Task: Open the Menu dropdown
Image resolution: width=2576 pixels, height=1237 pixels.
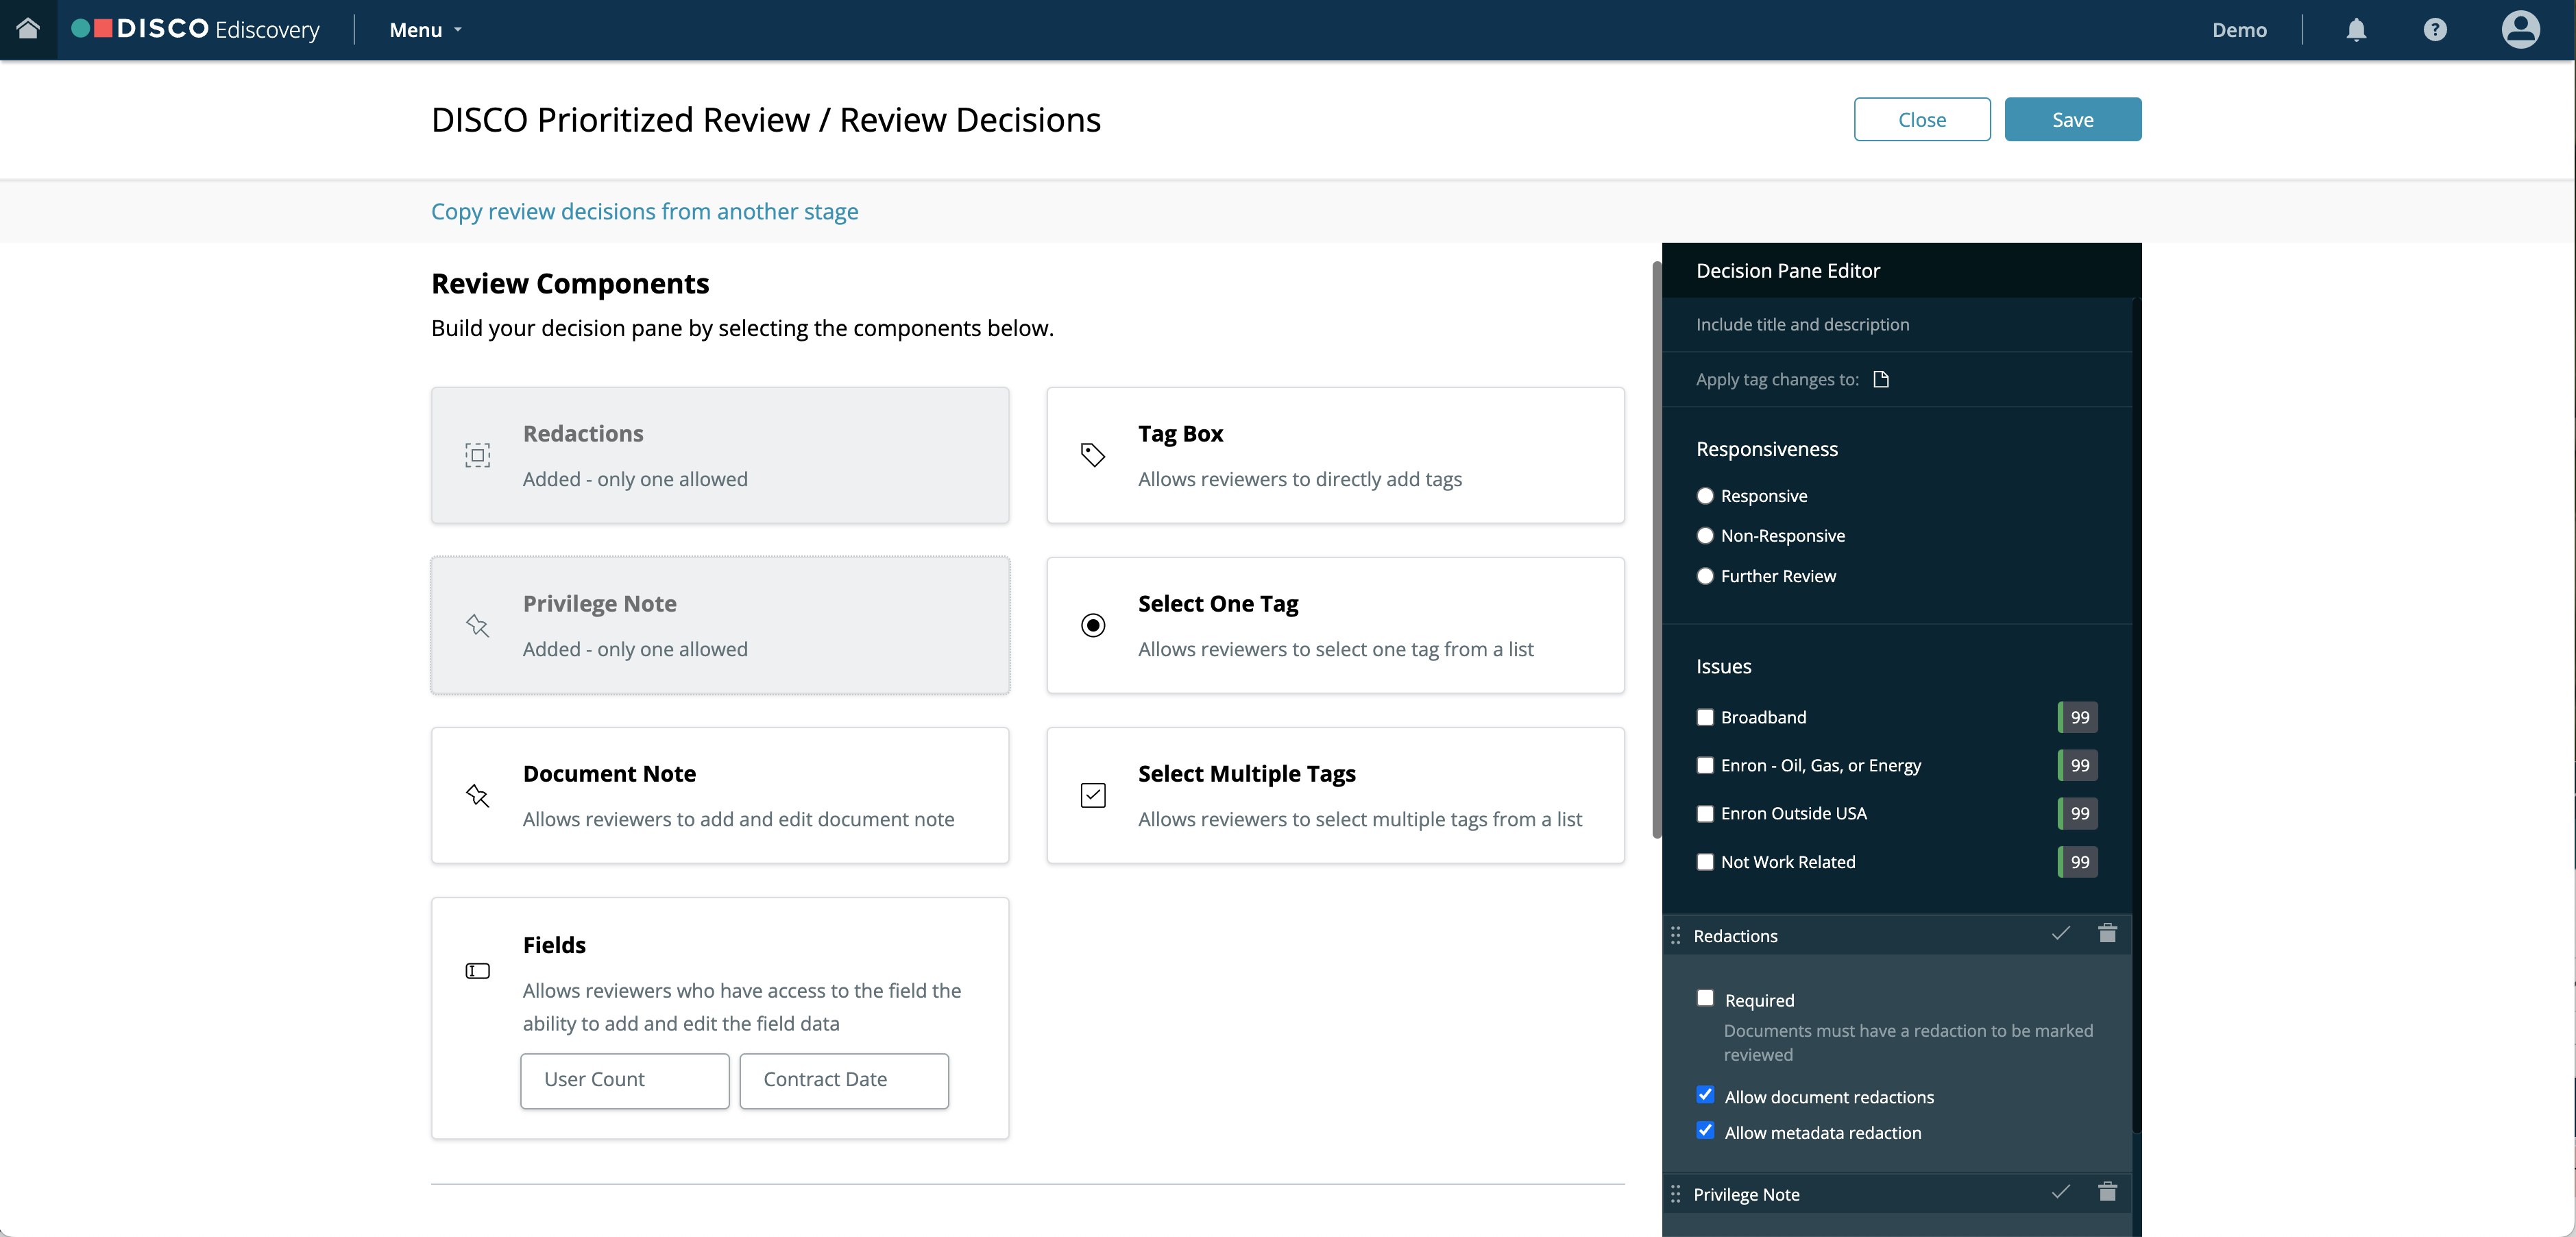Action: point(426,30)
